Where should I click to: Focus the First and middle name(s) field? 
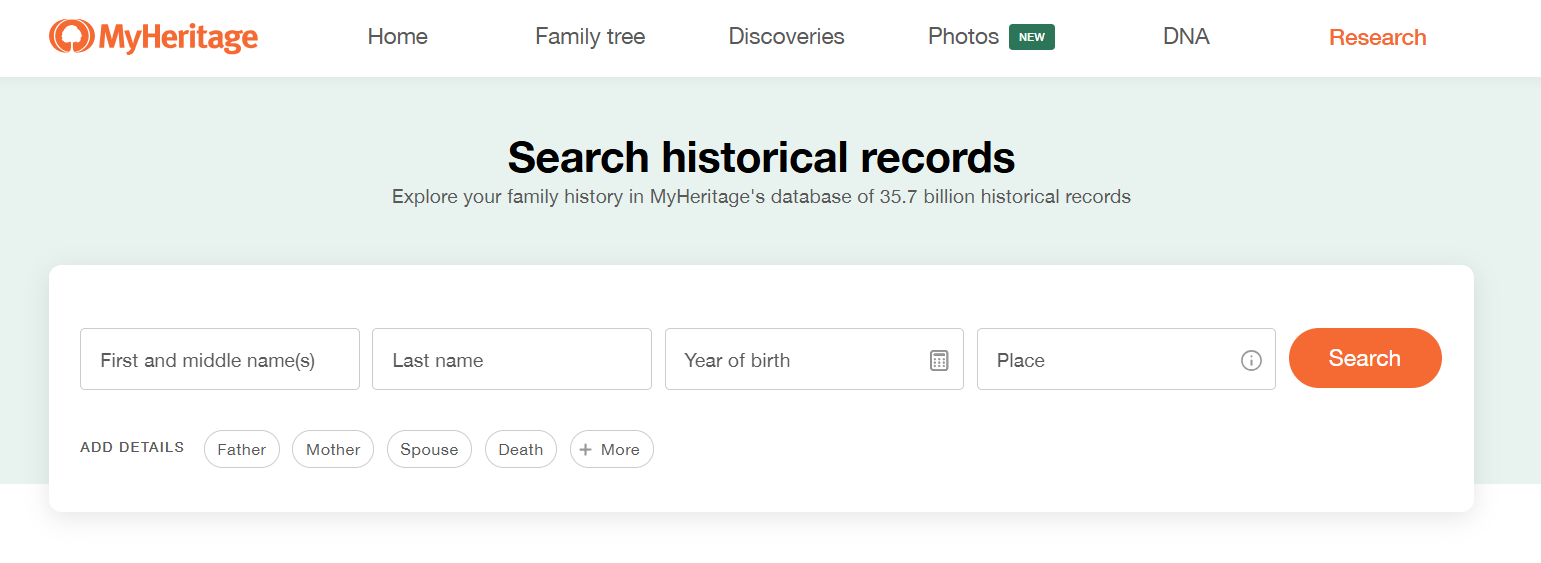(220, 359)
